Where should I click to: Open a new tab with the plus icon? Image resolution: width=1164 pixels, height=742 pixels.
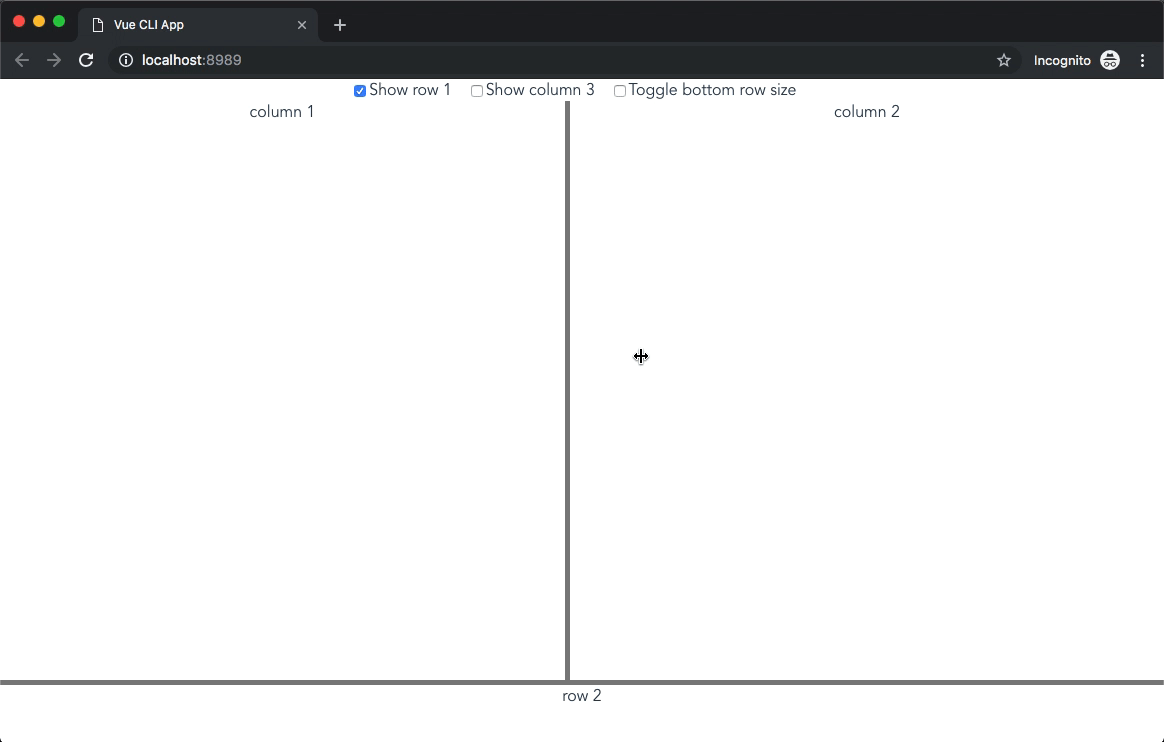(340, 25)
